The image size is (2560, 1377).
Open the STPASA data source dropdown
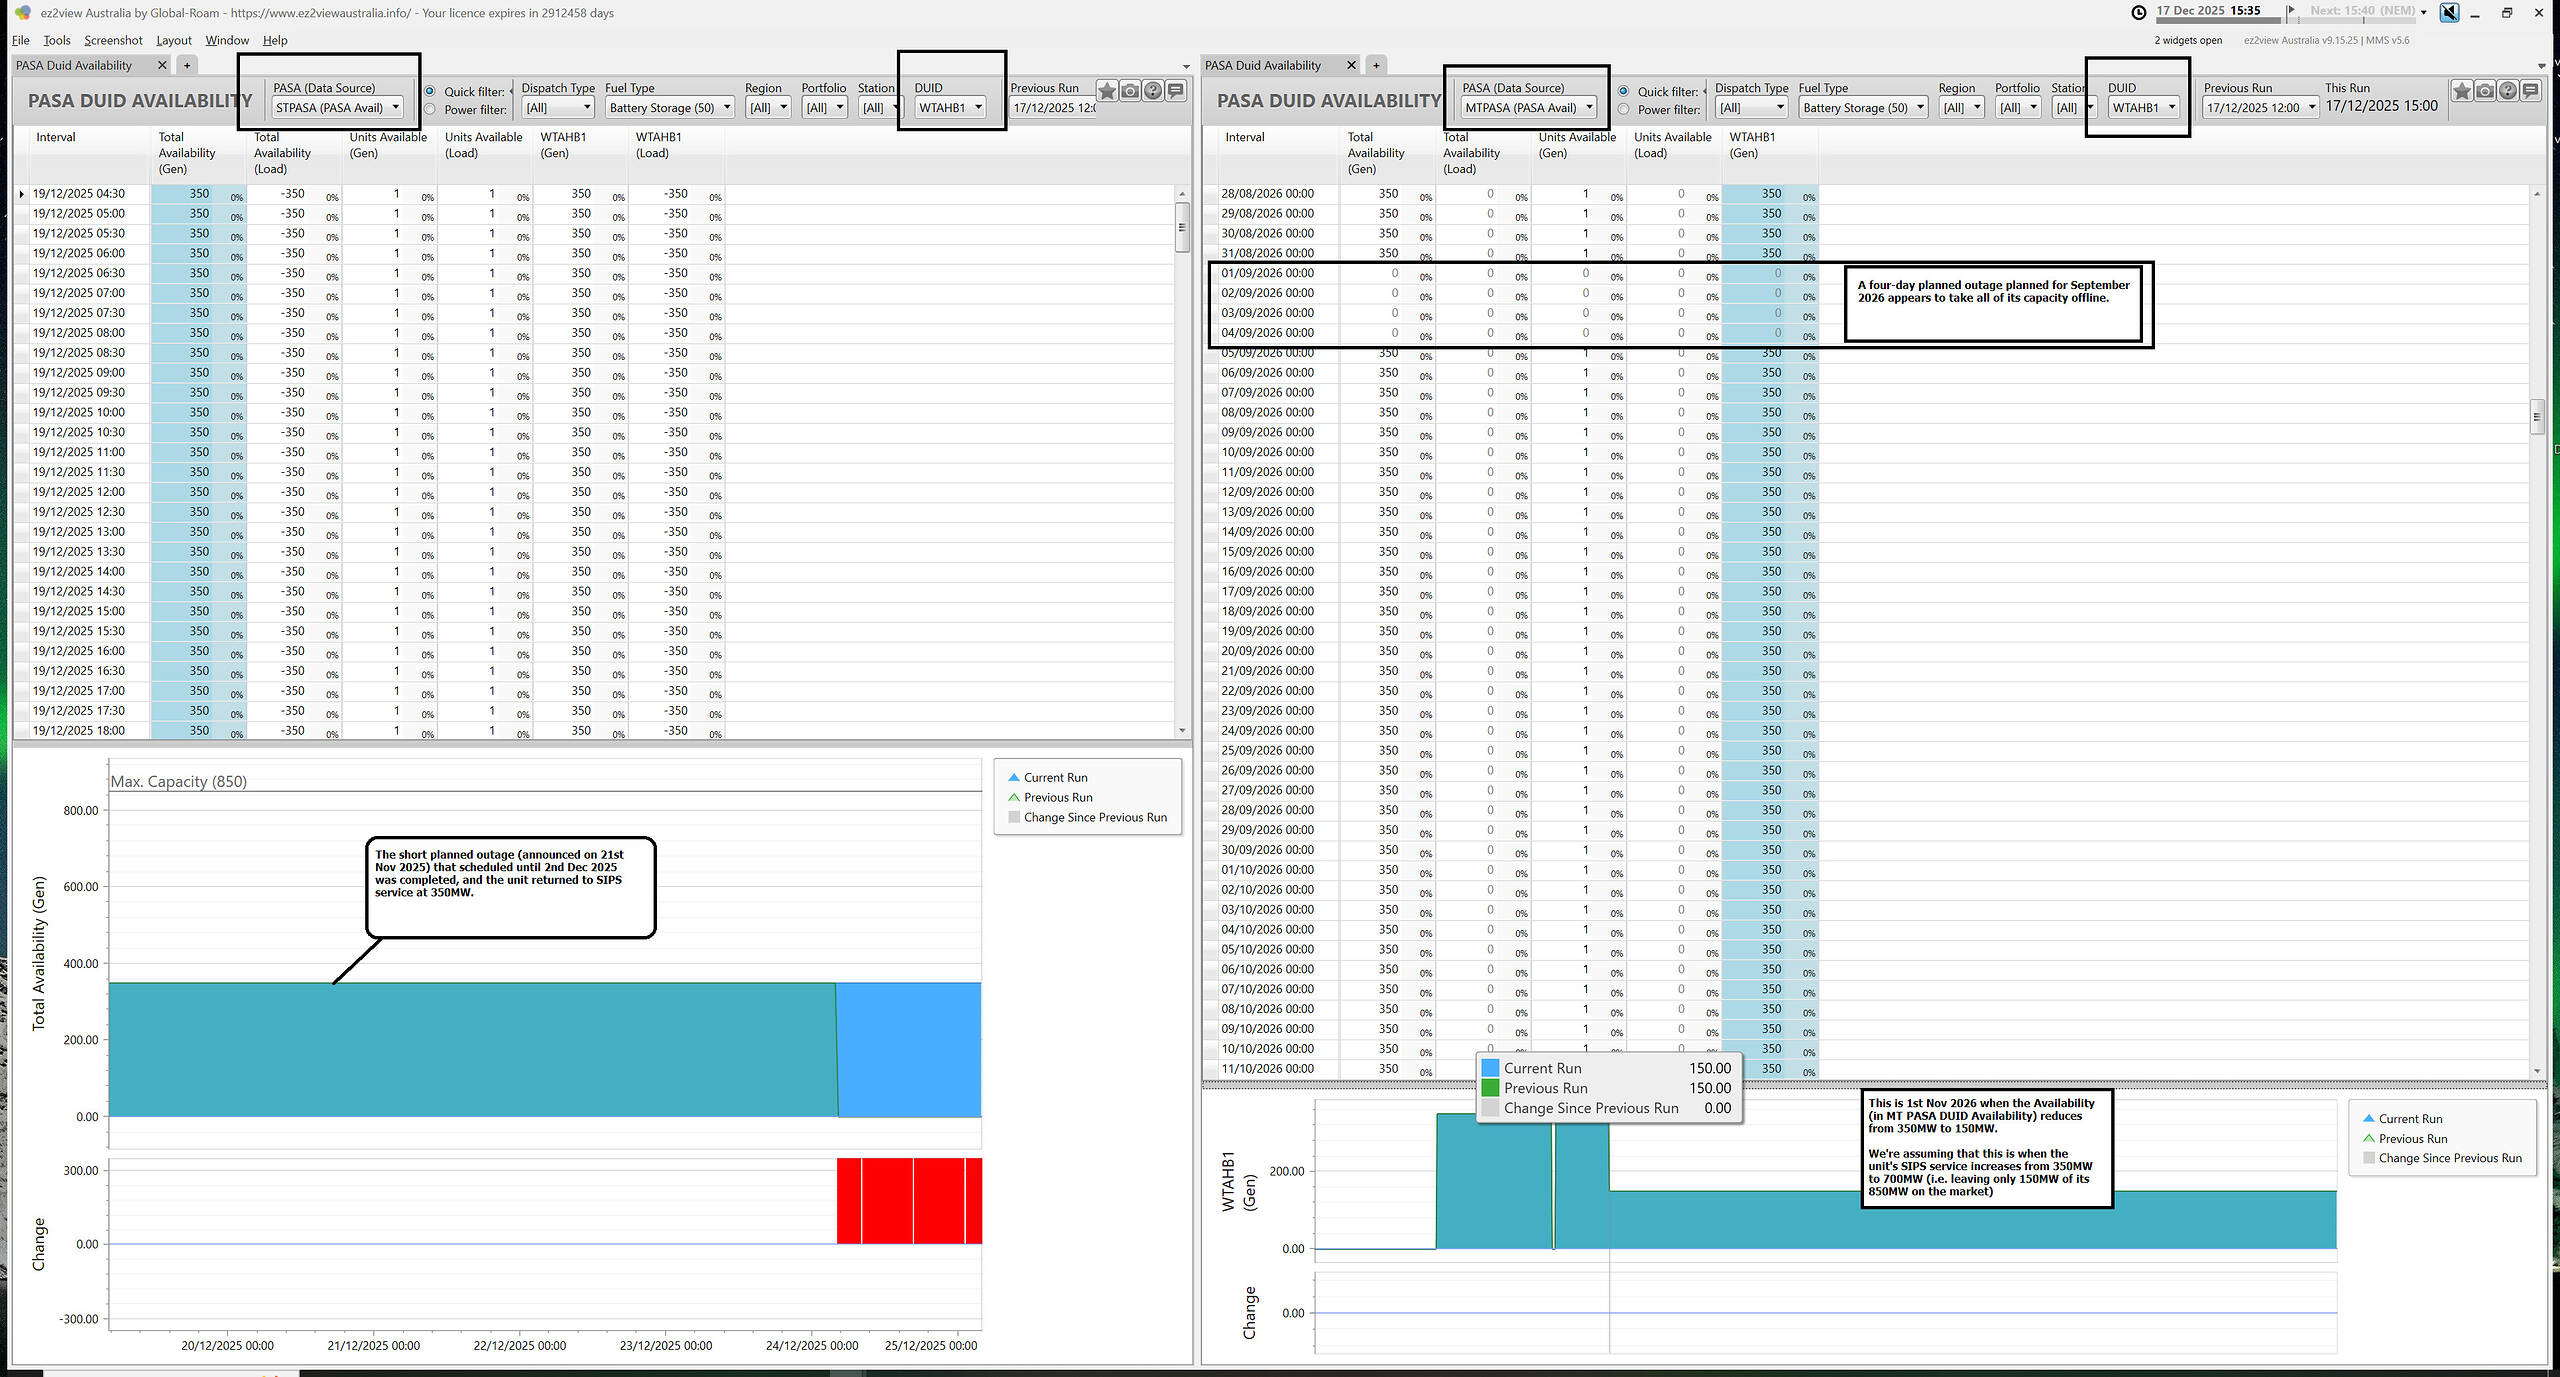(x=338, y=108)
